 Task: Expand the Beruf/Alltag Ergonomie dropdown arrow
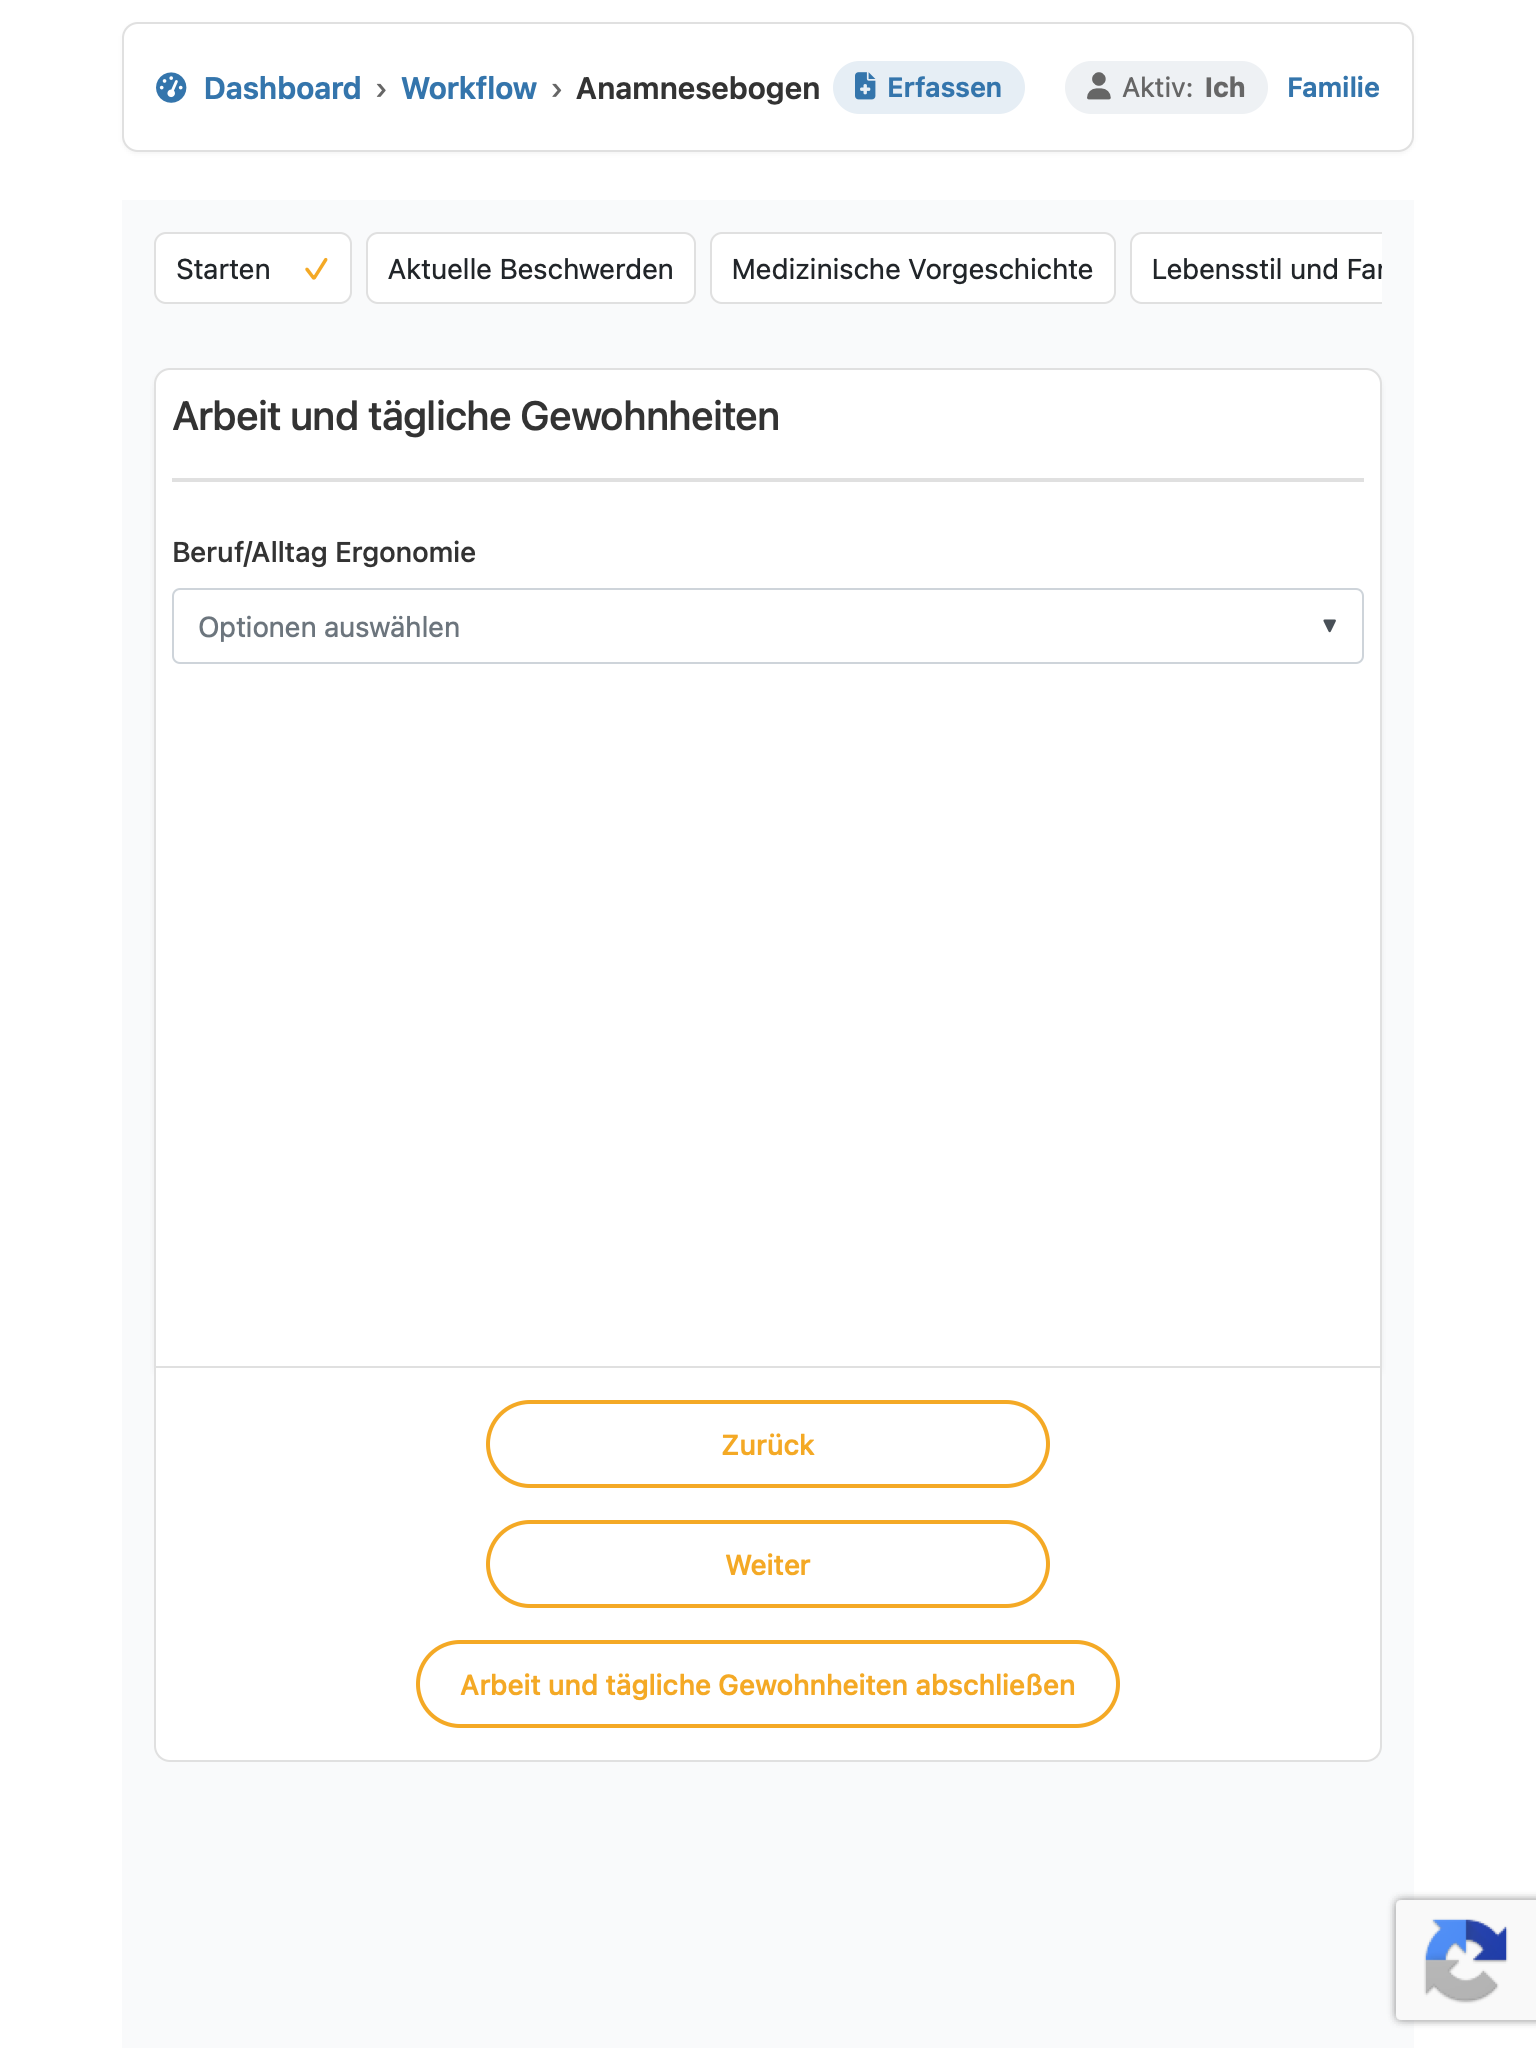[1329, 626]
